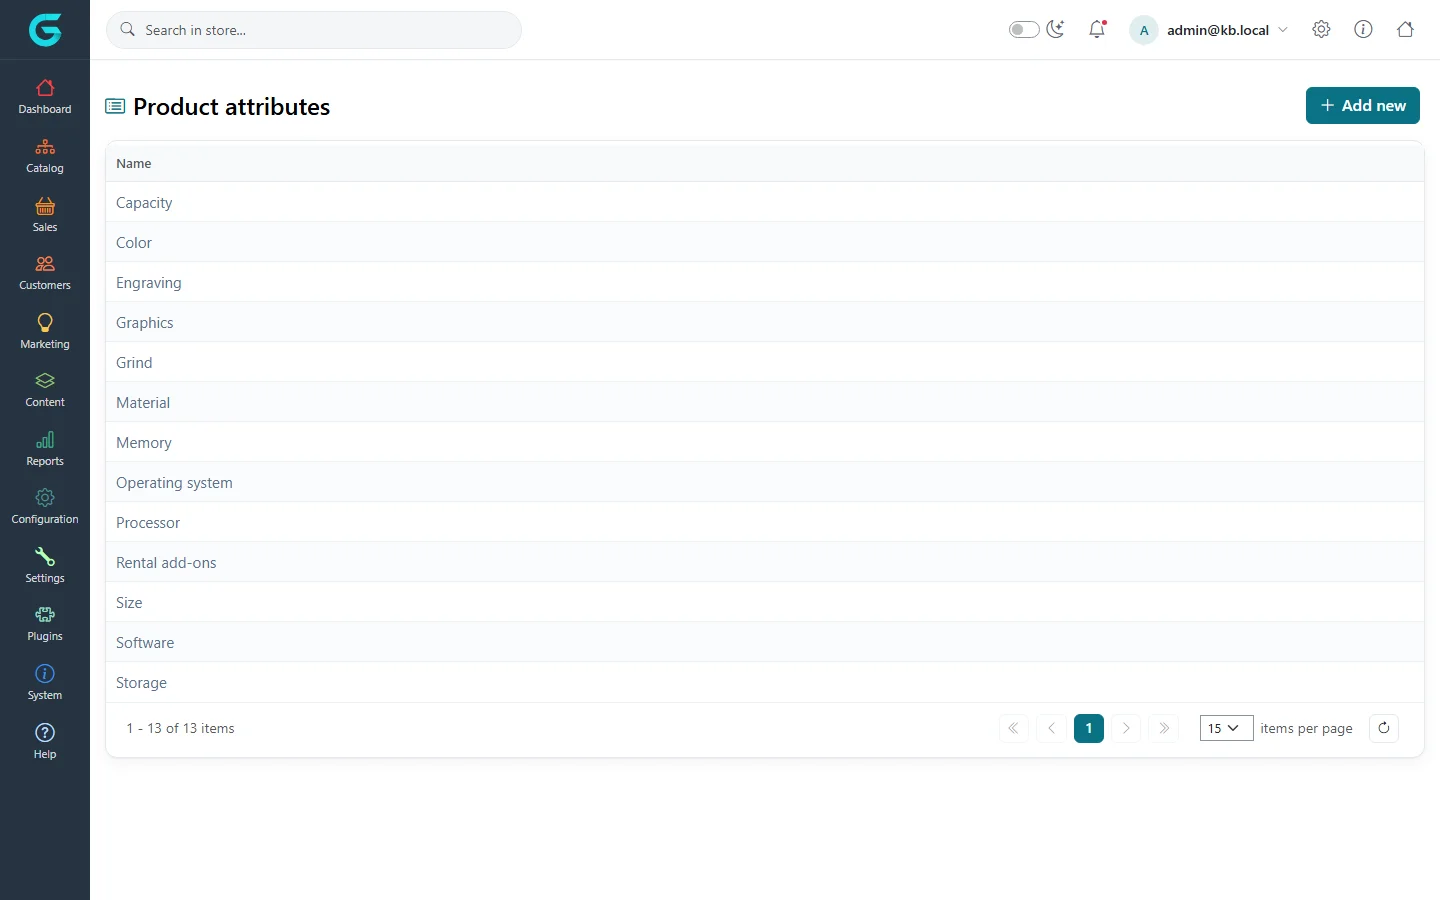
Task: Open the Color attribute row
Action: (x=765, y=242)
